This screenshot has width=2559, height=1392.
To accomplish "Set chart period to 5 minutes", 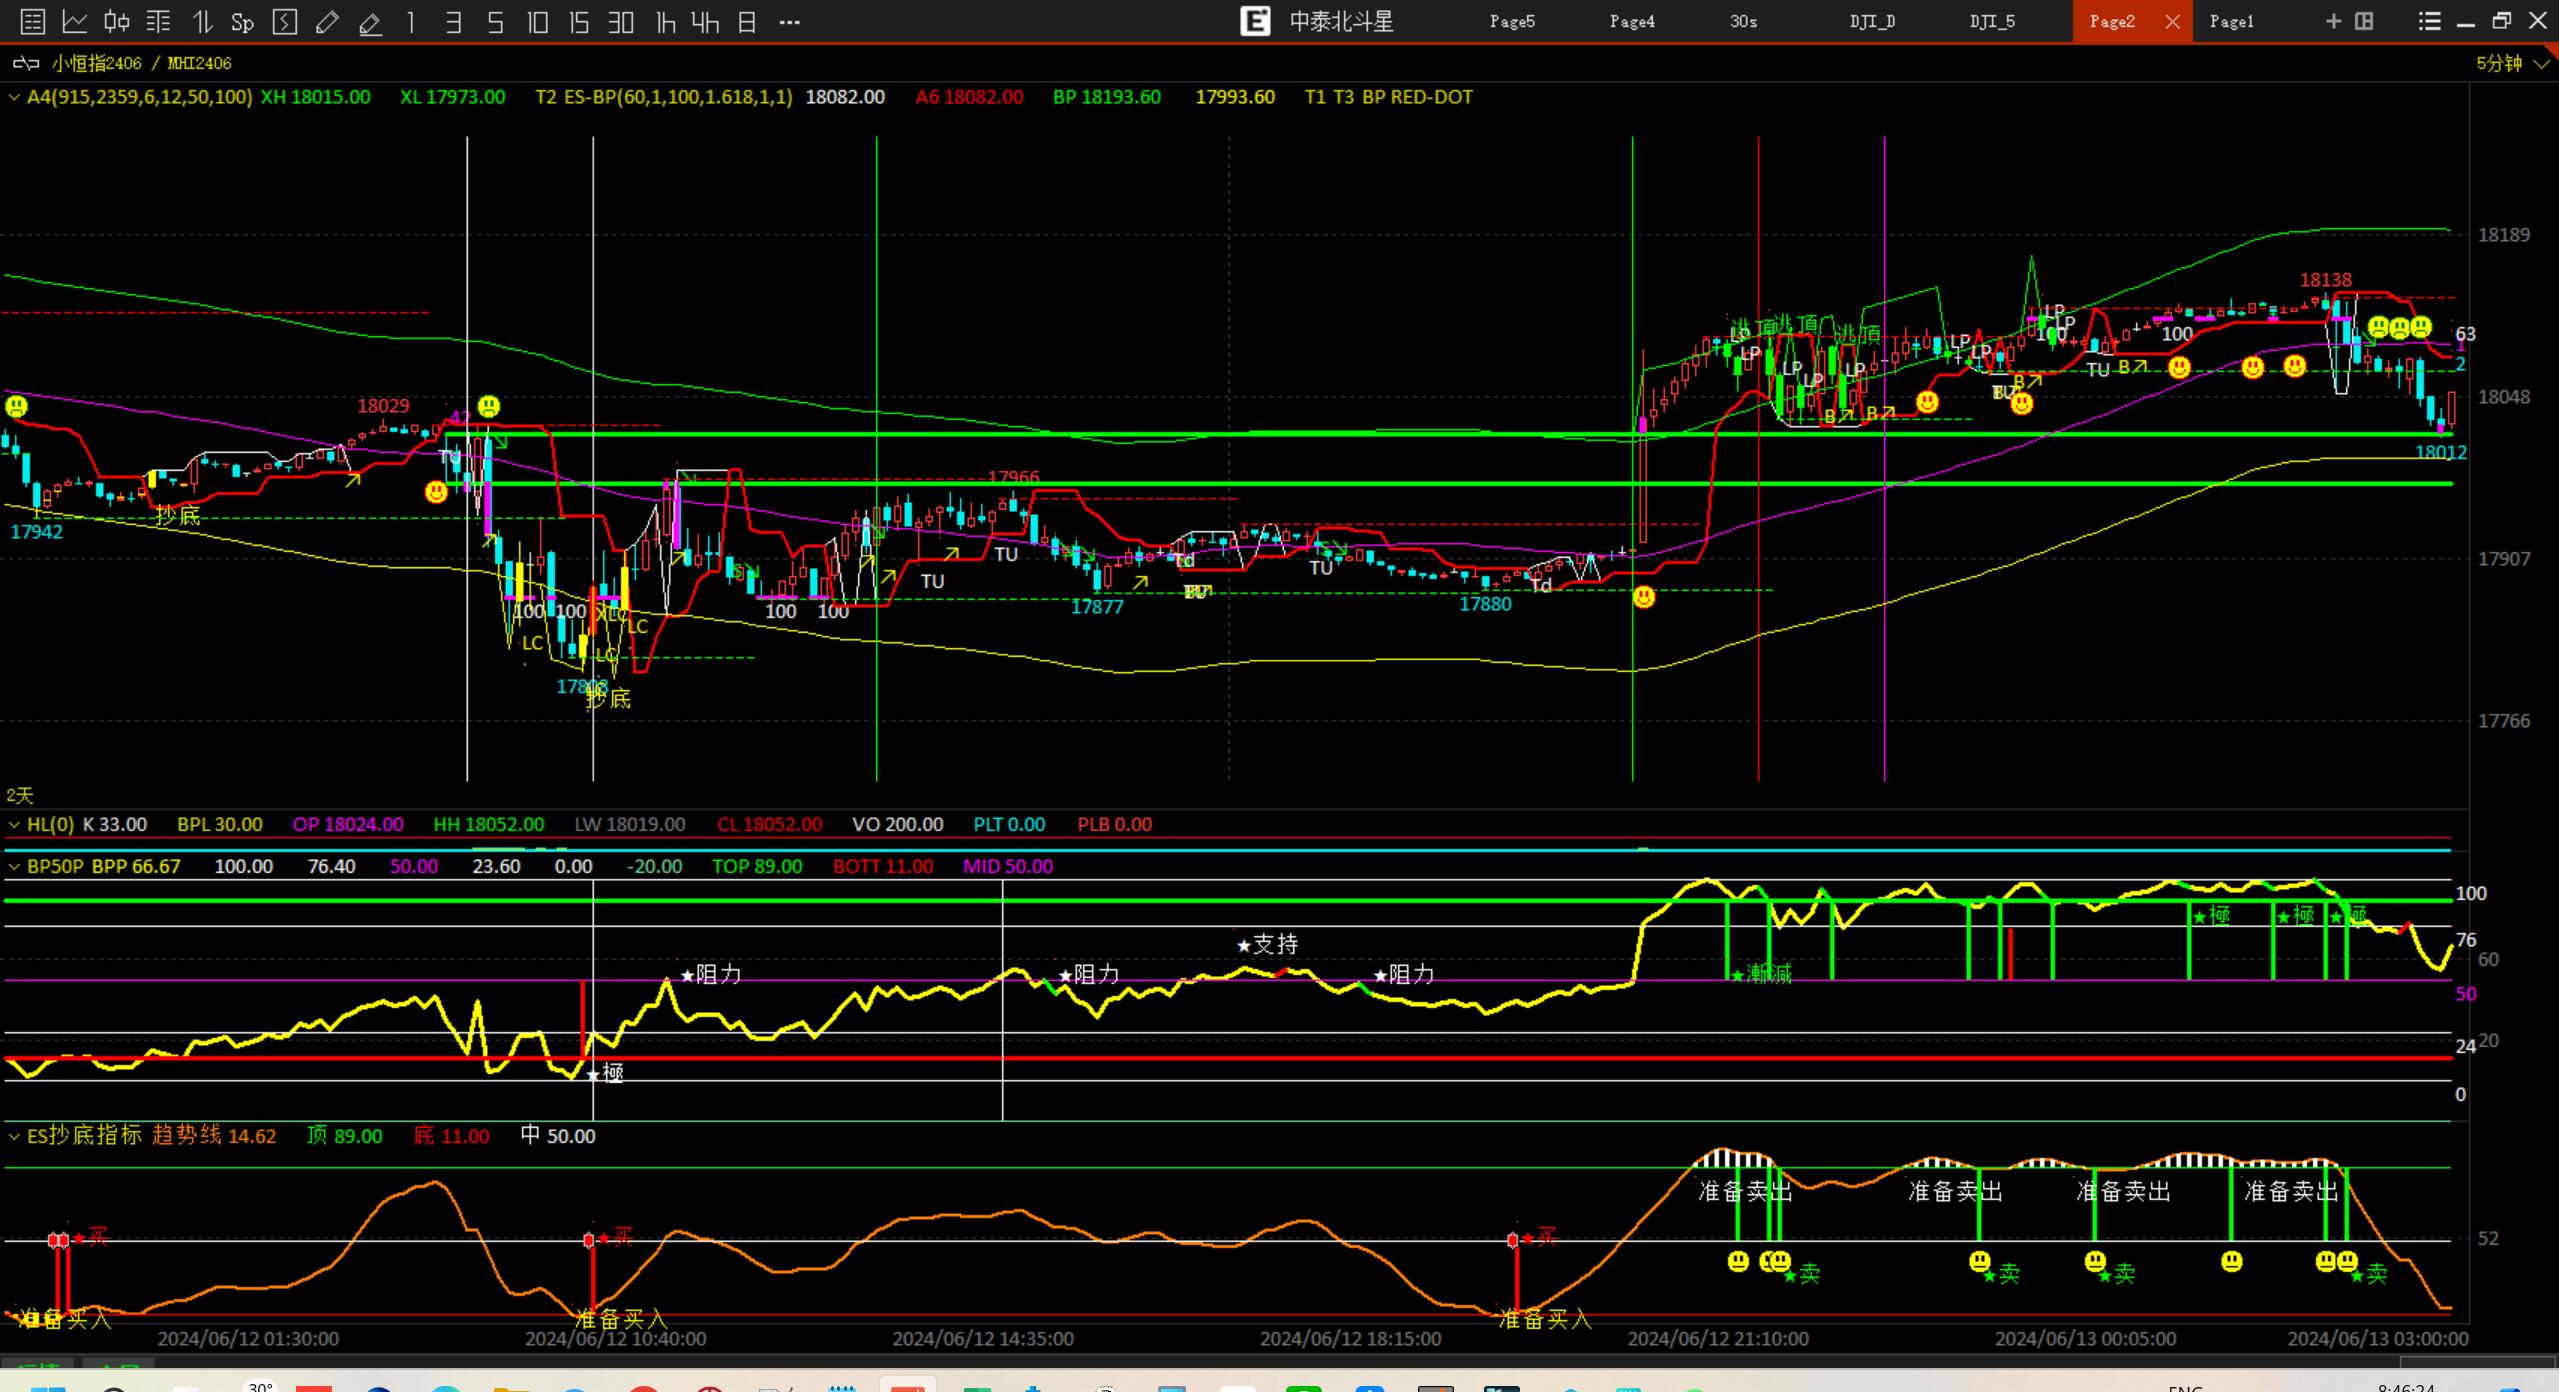I will click(x=495, y=21).
